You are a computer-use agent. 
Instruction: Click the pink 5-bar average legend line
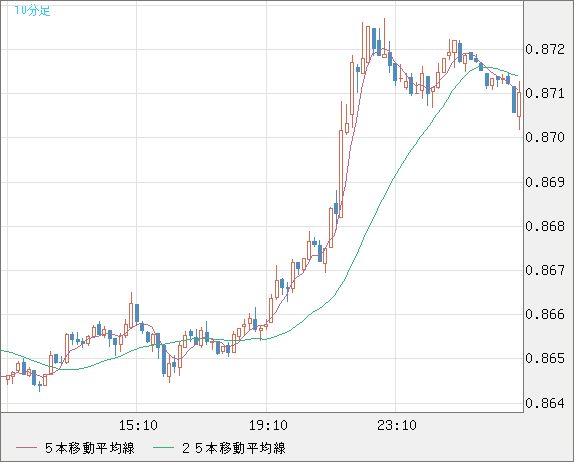27,448
